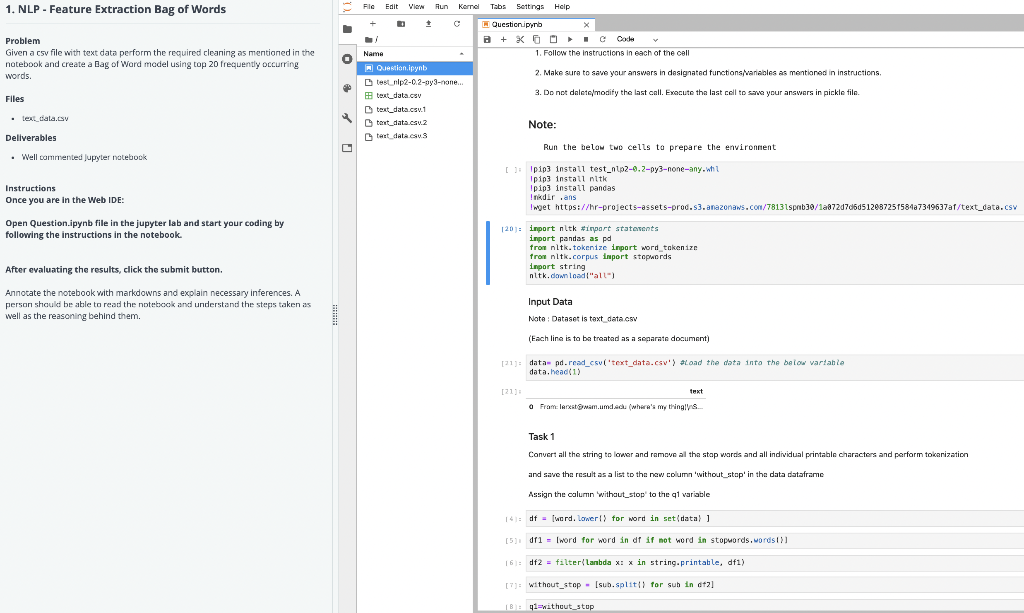Open the File Browser sidebar tab
This screenshot has height=613, width=1024.
[x=347, y=29]
